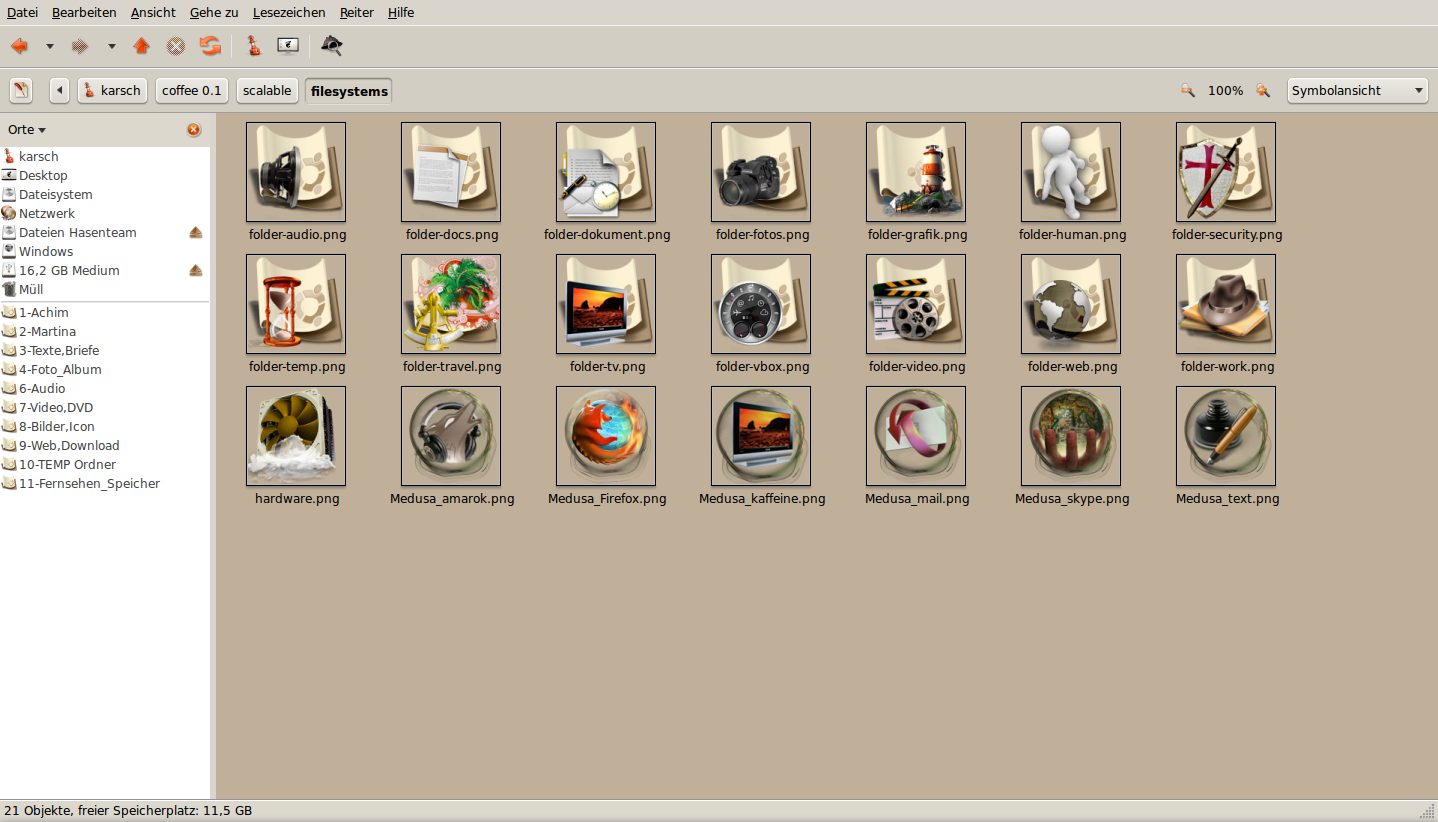This screenshot has width=1438, height=822.
Task: Select folder-video.png film reel icon
Action: coord(916,304)
